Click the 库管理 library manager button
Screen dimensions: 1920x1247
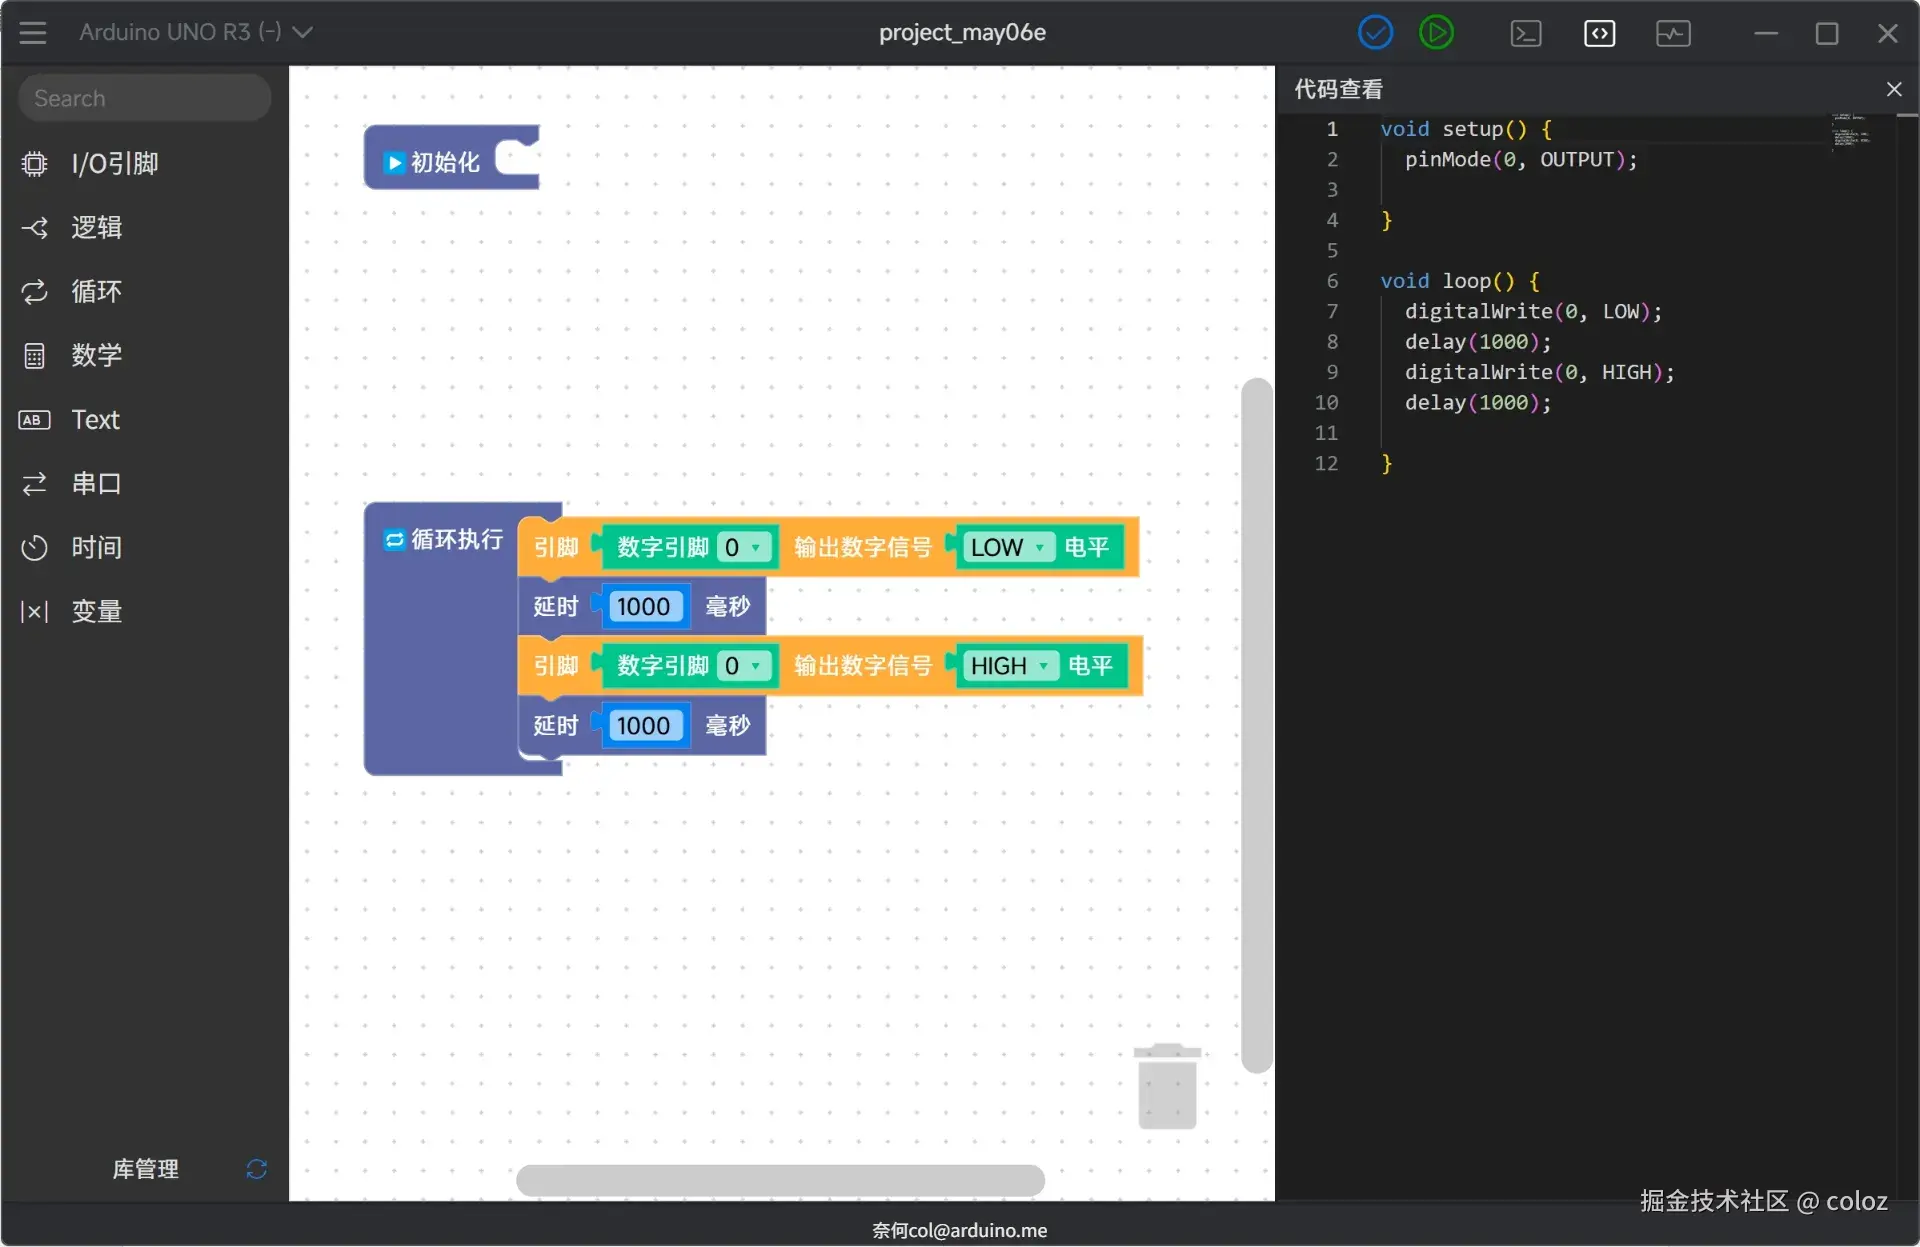[146, 1169]
